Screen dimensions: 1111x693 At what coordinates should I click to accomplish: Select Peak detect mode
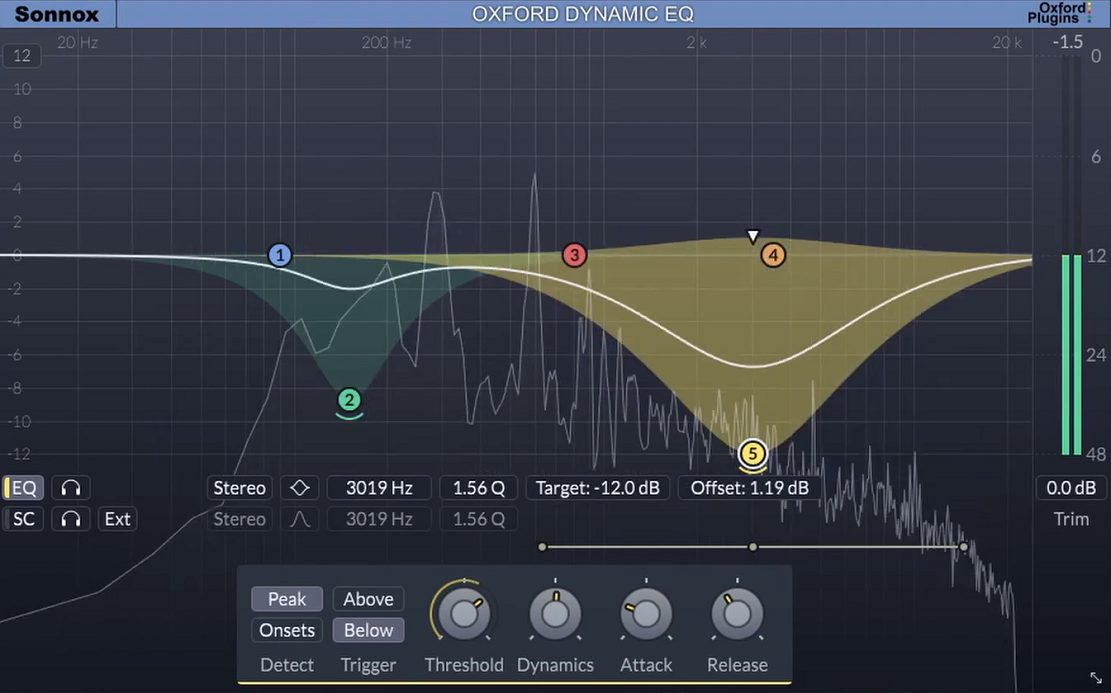point(287,599)
